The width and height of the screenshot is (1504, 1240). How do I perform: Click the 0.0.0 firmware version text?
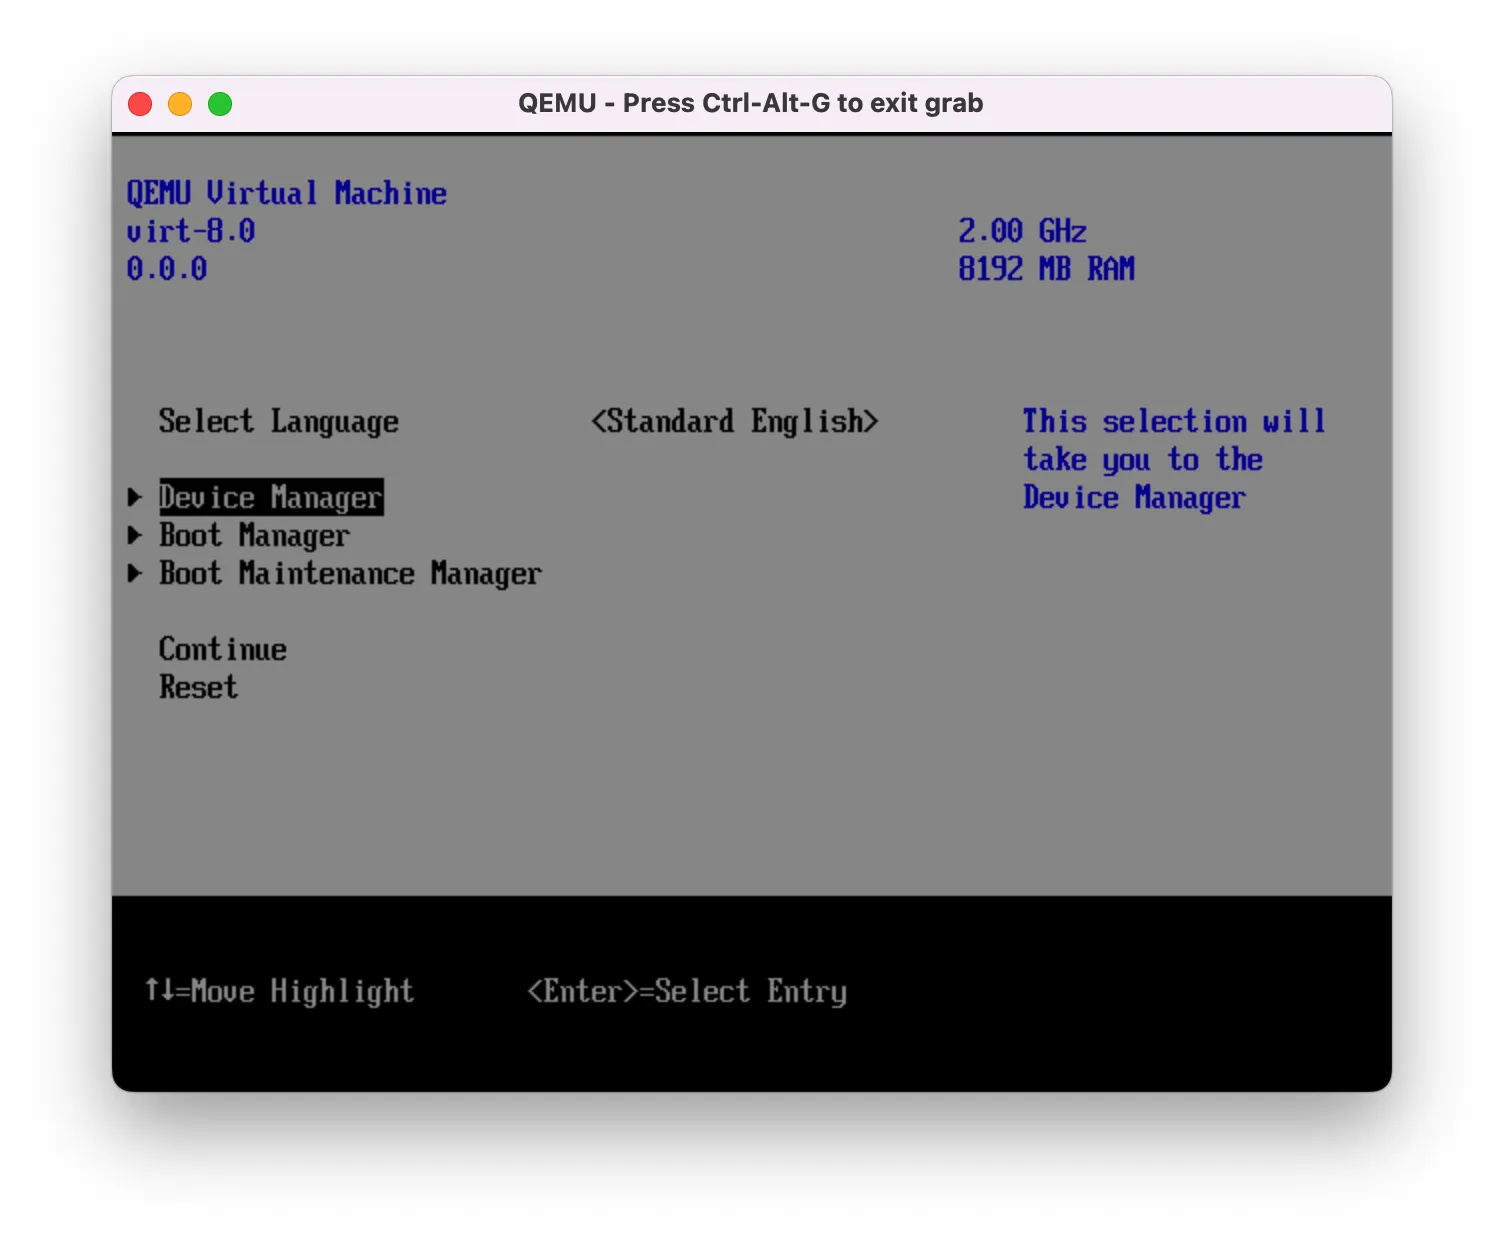(167, 269)
